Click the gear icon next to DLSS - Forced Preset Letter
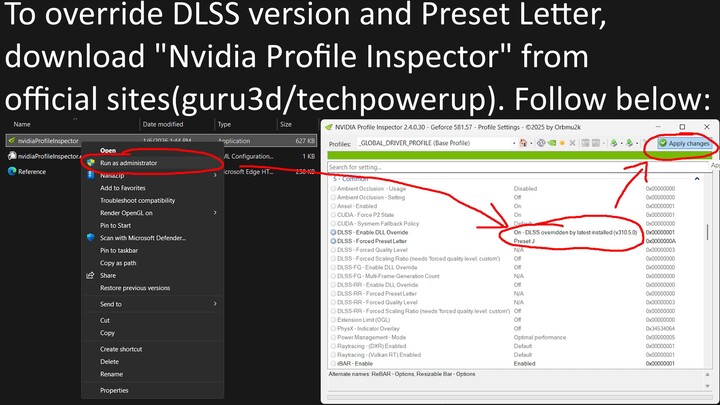Screen dimensions: 720x405 333,241
